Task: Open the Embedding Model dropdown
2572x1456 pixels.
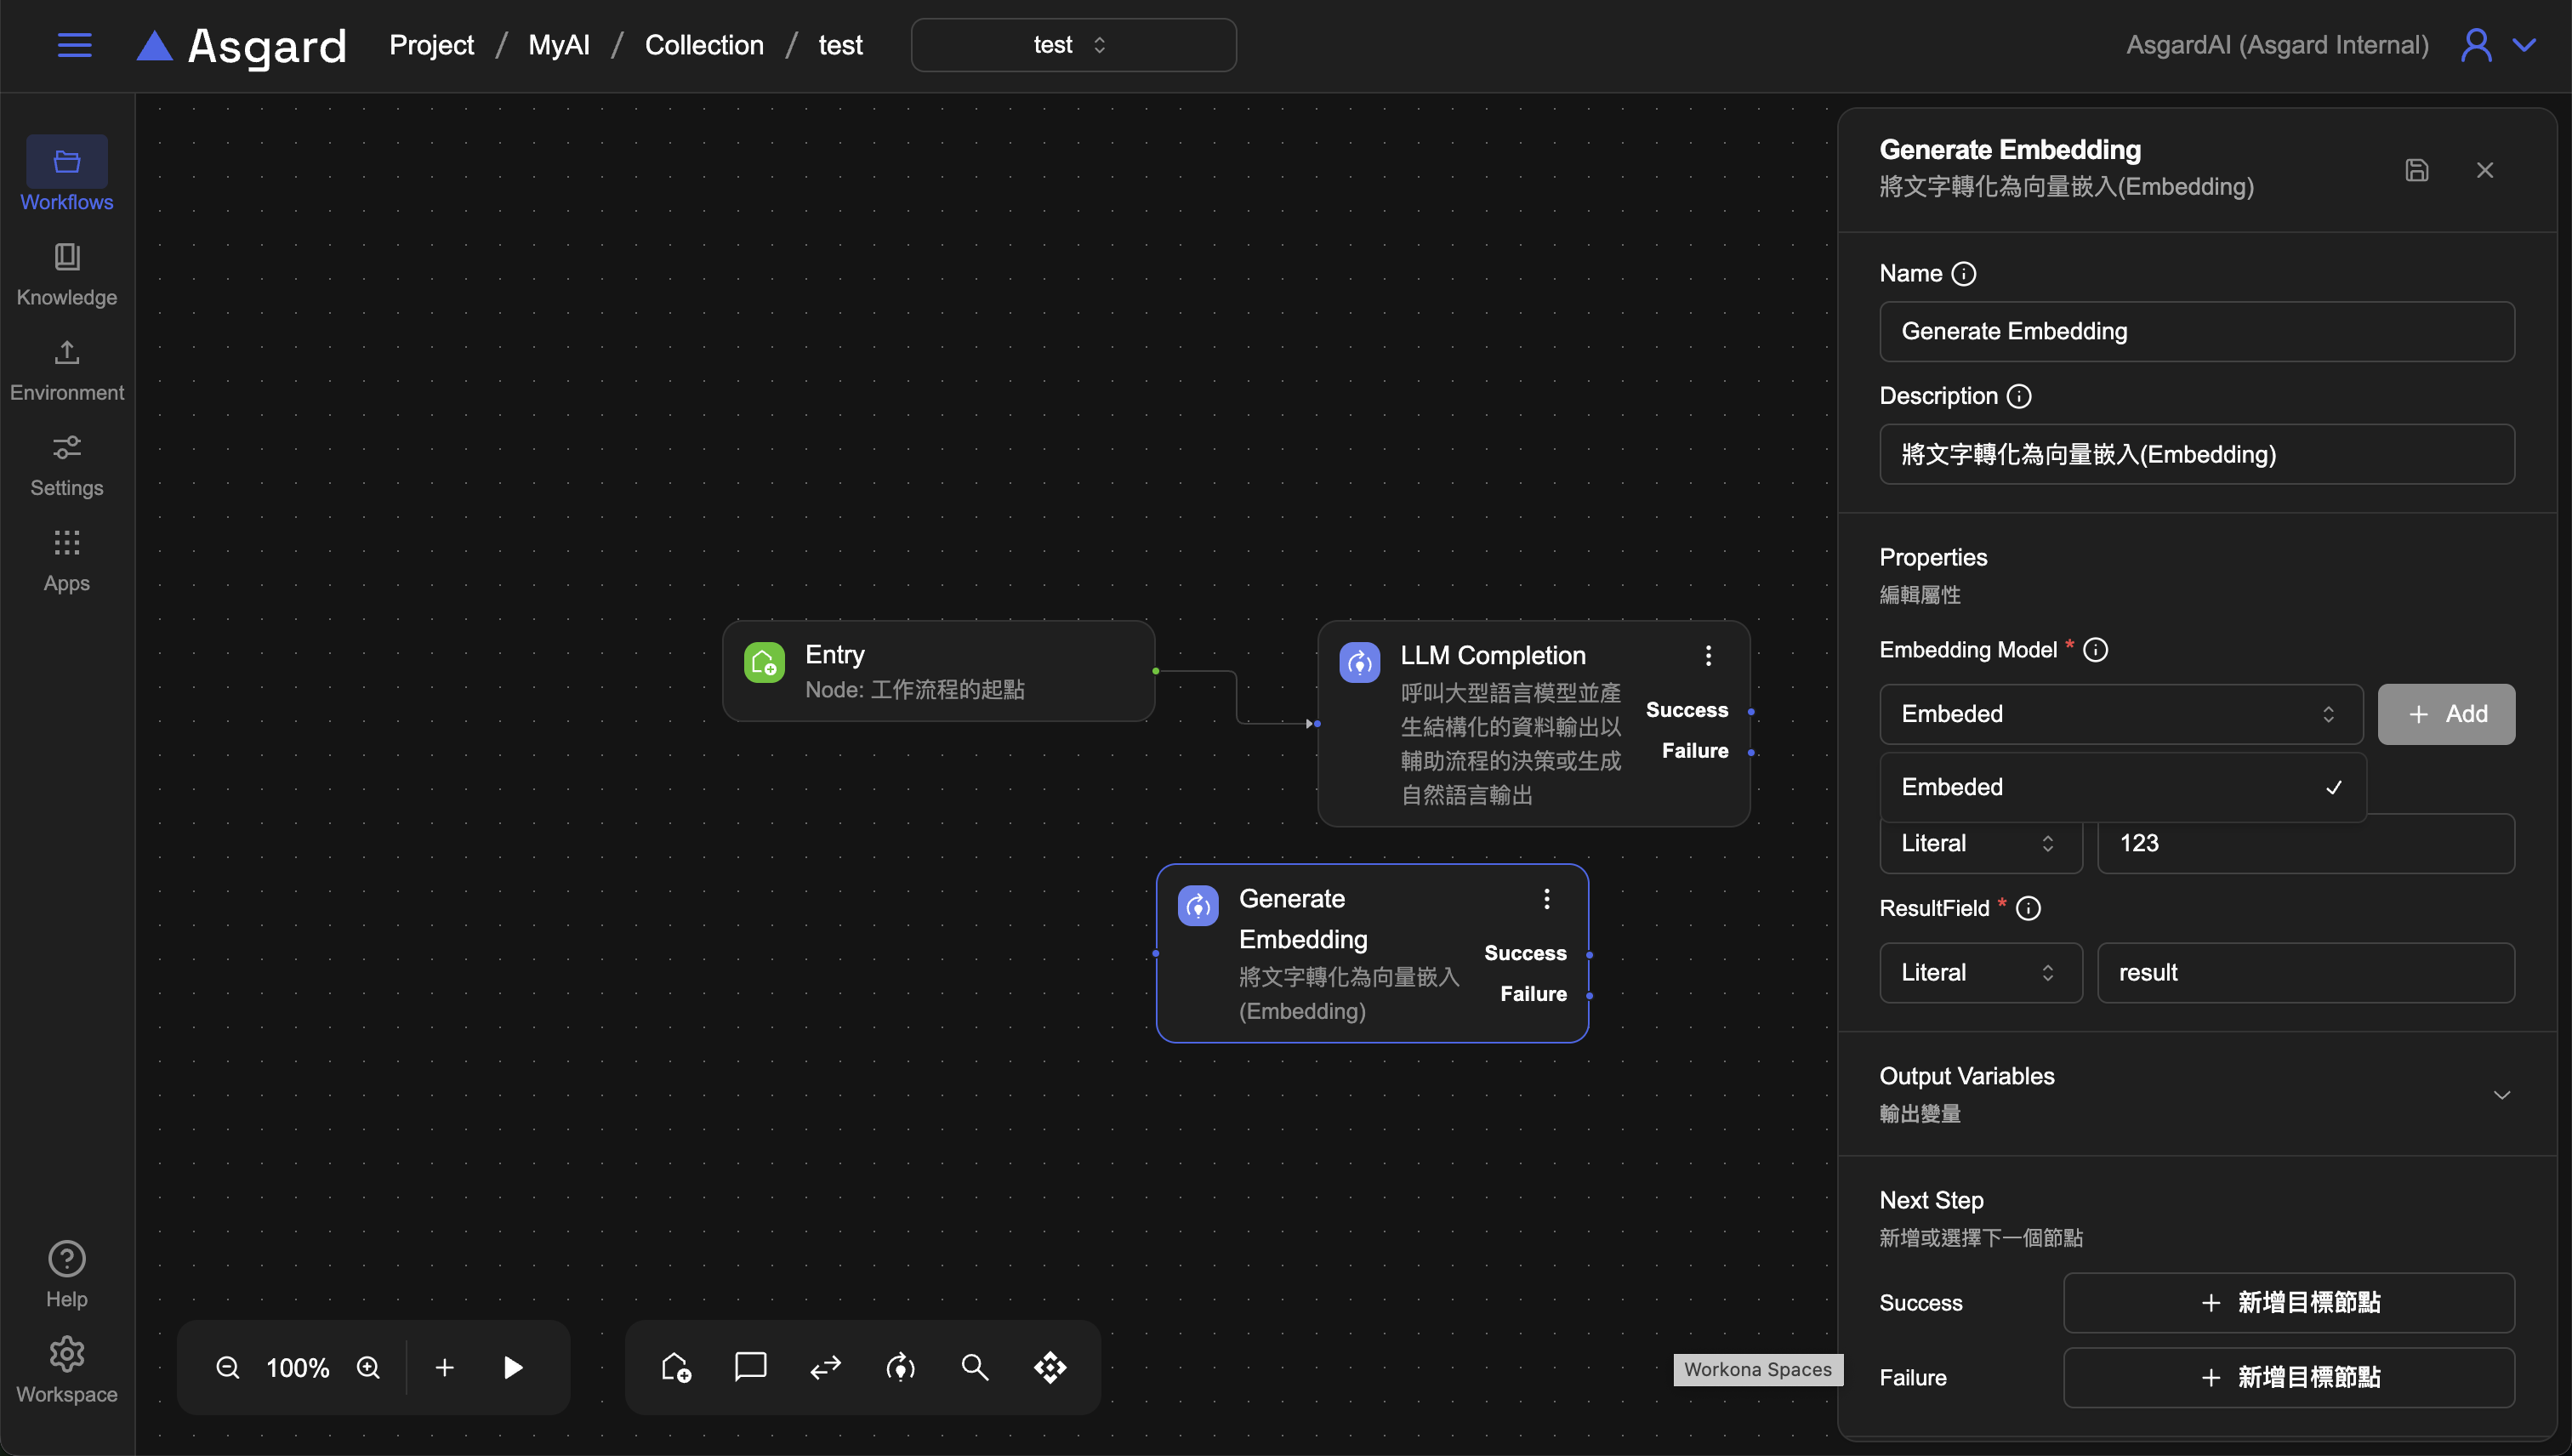Action: click(x=2120, y=714)
